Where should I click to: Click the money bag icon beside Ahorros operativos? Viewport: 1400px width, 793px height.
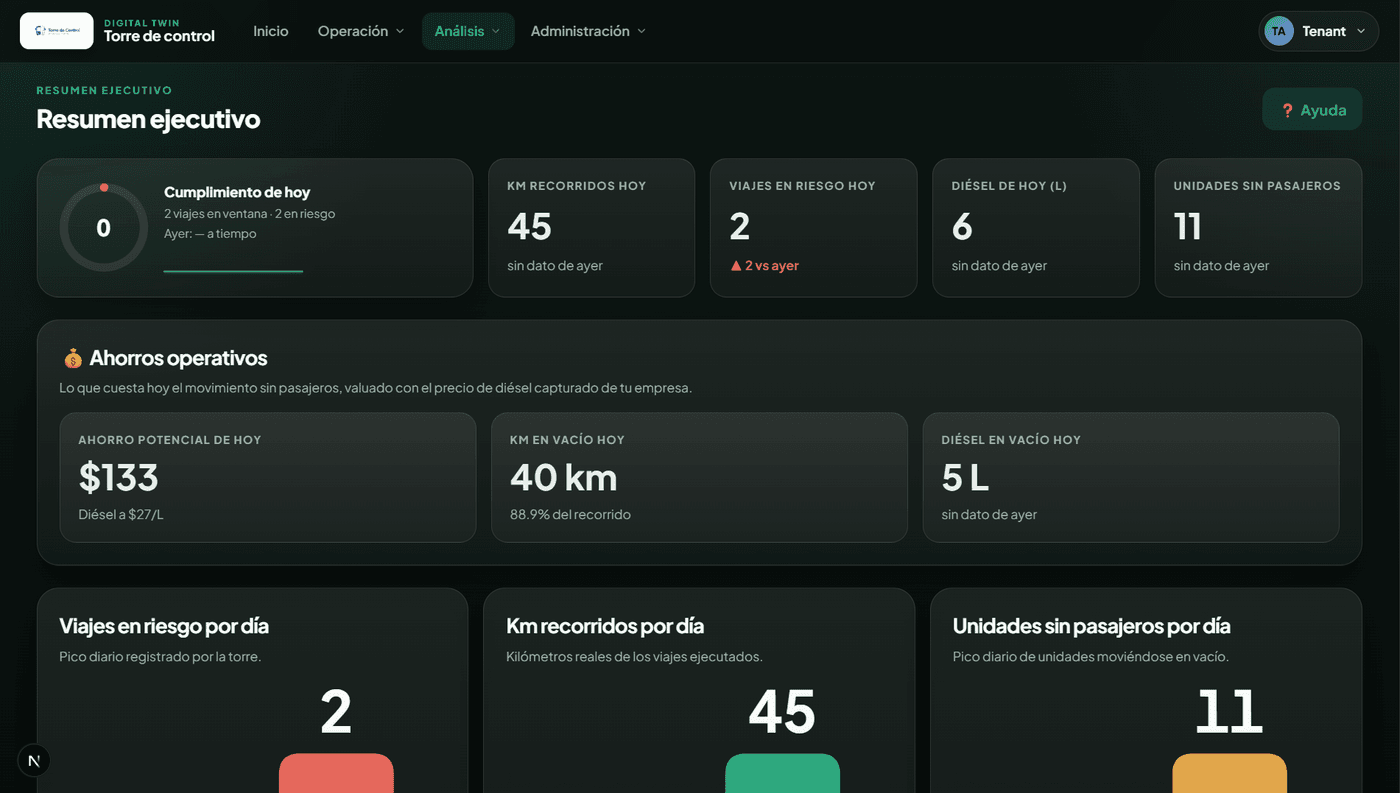pyautogui.click(x=72, y=358)
